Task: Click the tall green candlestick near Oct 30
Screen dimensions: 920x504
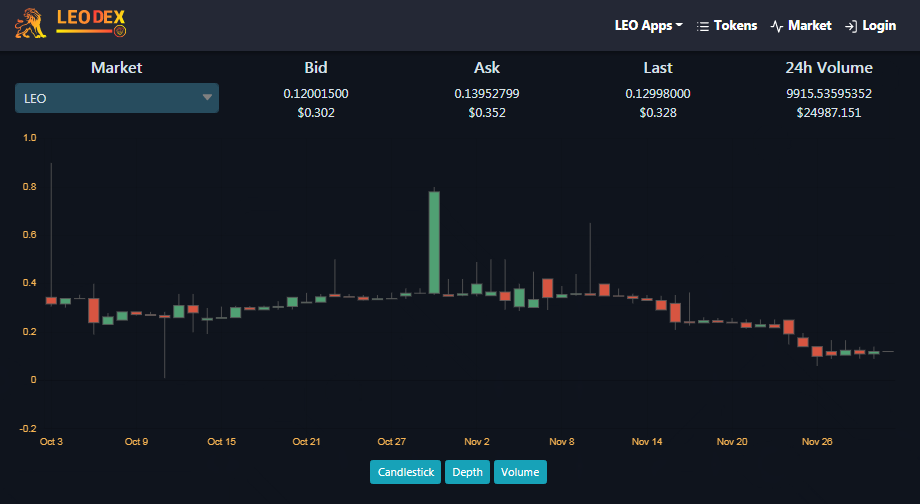Action: tap(434, 242)
